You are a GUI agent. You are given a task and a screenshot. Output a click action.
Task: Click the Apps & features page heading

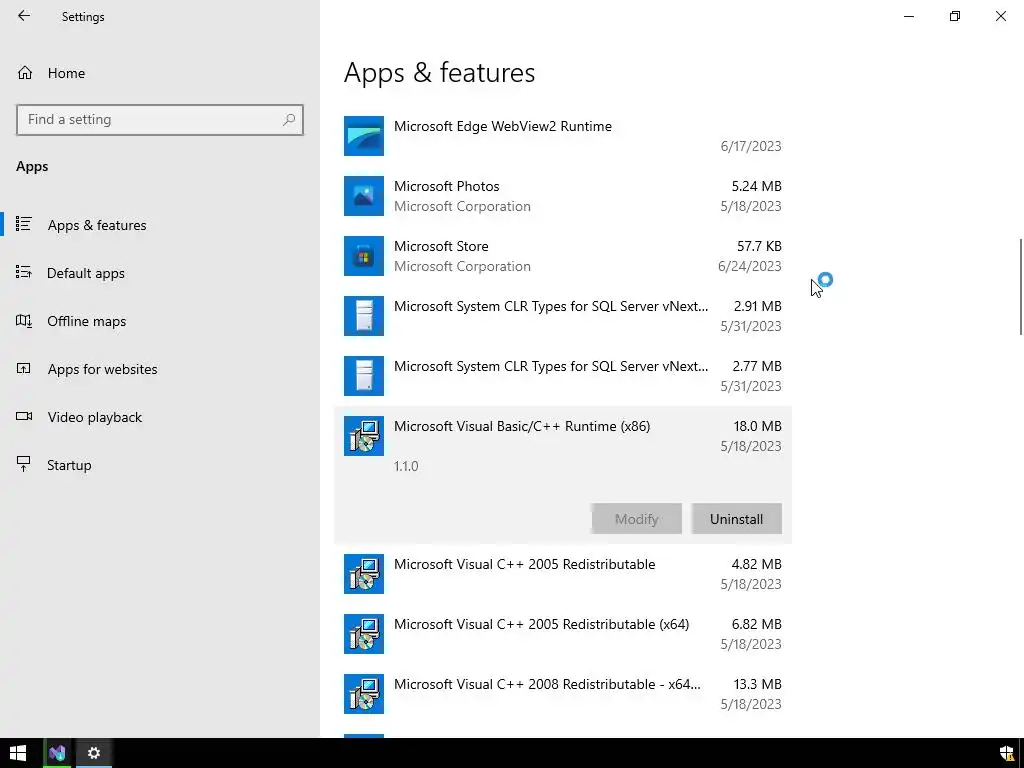440,72
